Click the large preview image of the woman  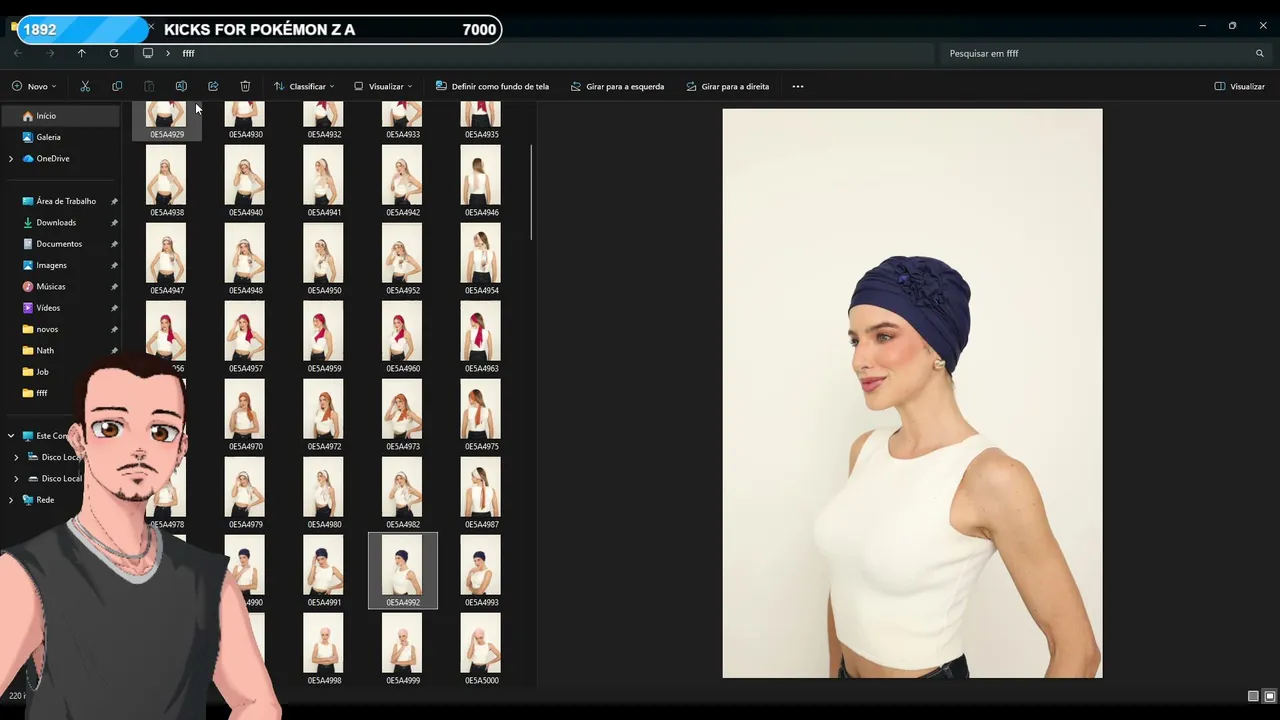click(912, 393)
